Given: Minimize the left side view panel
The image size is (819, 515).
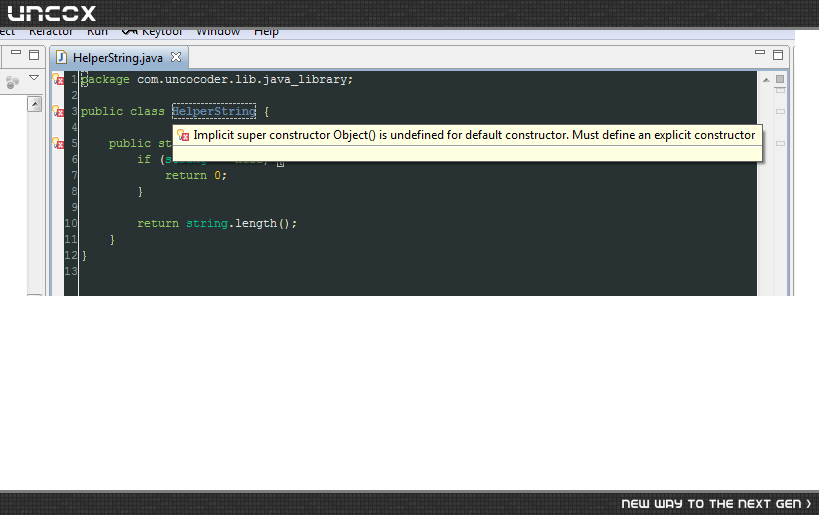Looking at the screenshot, I should [x=16, y=53].
